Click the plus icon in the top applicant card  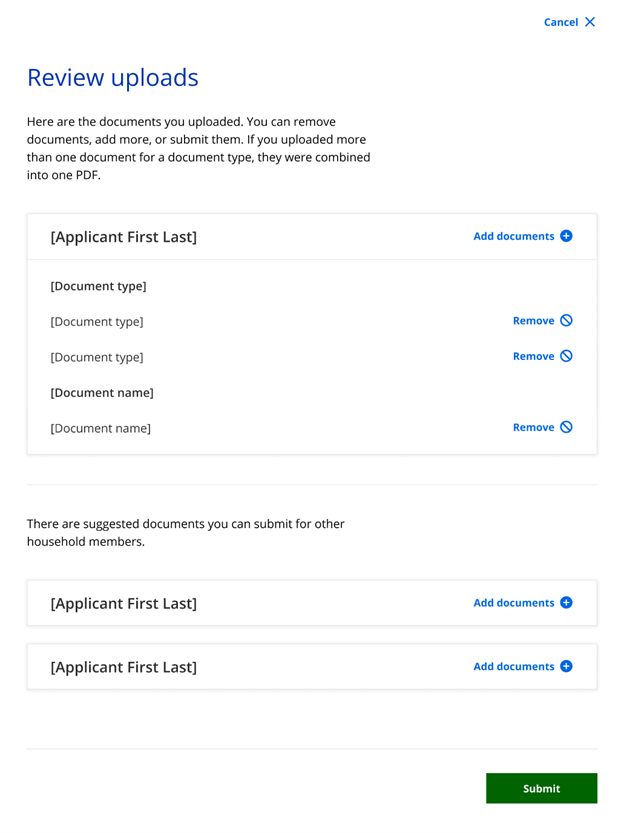(566, 236)
